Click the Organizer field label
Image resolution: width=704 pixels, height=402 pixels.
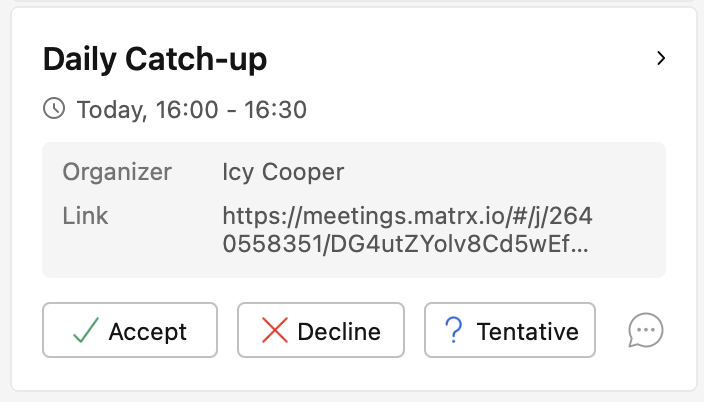(117, 172)
